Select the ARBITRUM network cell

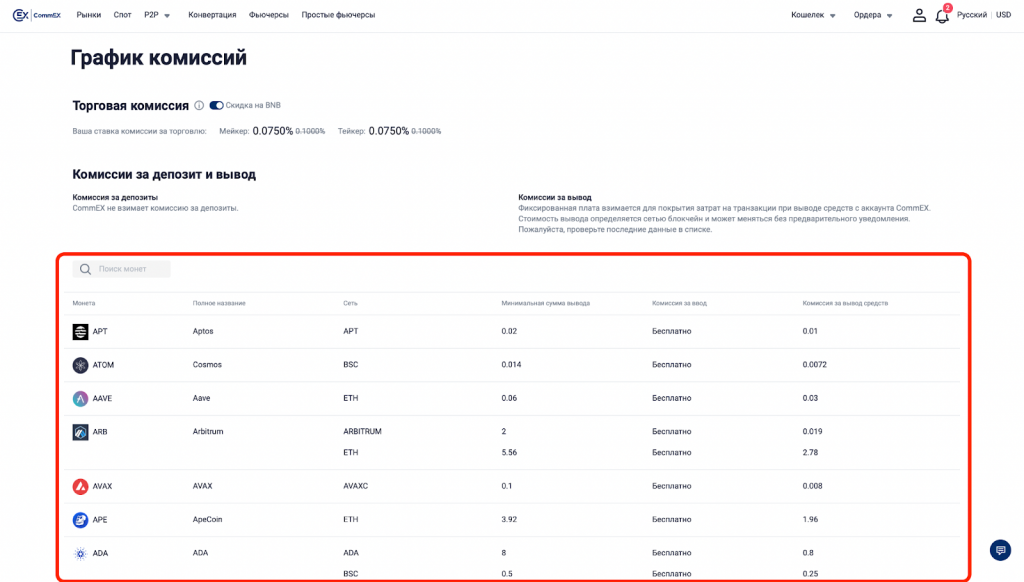coord(362,431)
